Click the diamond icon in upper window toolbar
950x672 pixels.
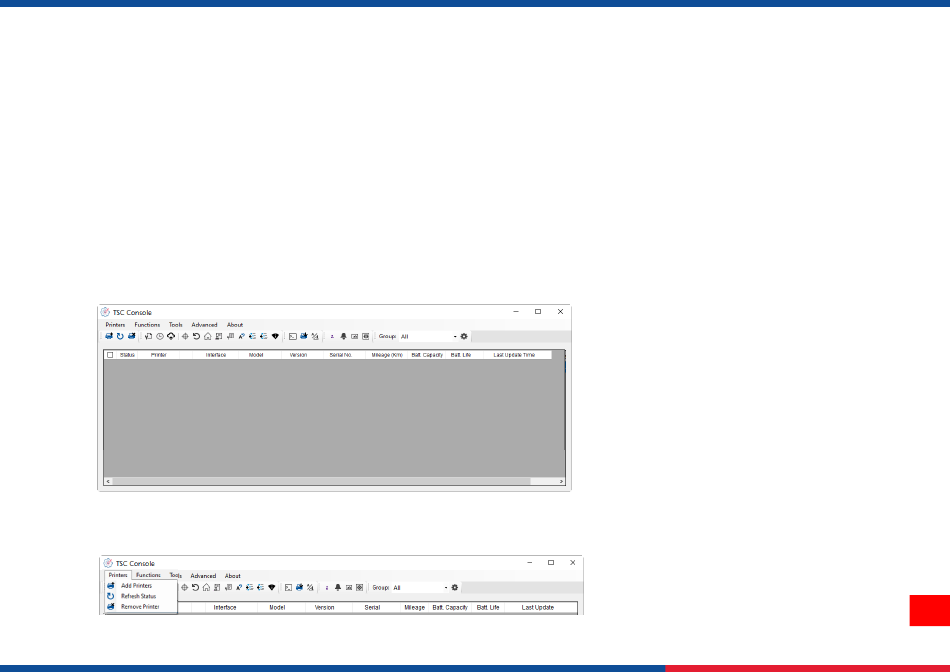274,337
